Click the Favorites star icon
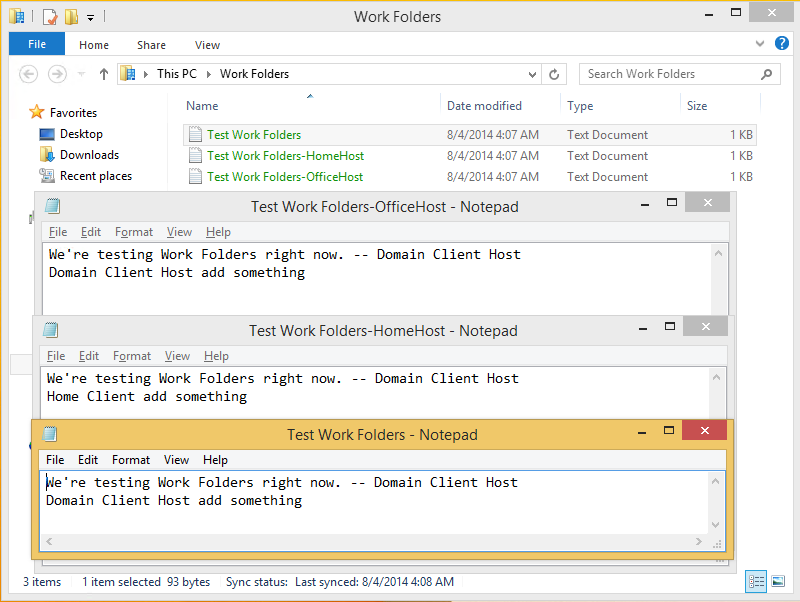The height and width of the screenshot is (602, 800). coord(37,112)
